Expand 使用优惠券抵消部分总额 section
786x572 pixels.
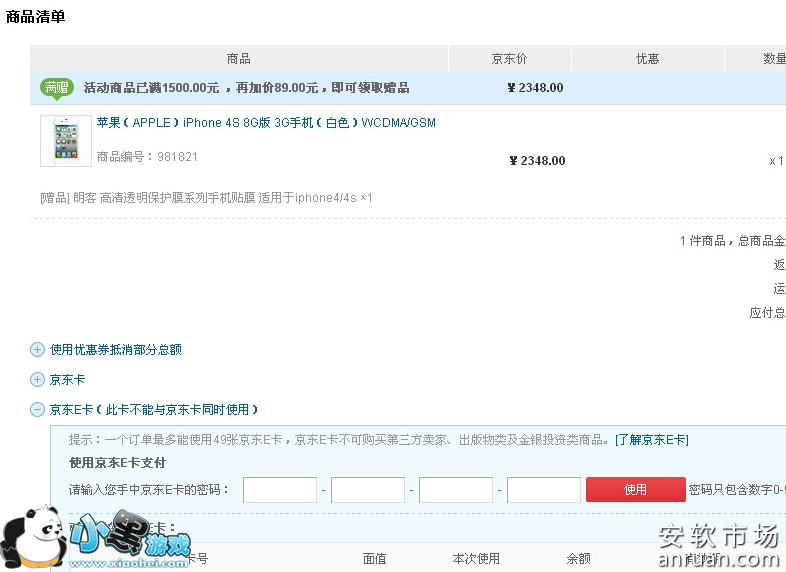pyautogui.click(x=38, y=349)
